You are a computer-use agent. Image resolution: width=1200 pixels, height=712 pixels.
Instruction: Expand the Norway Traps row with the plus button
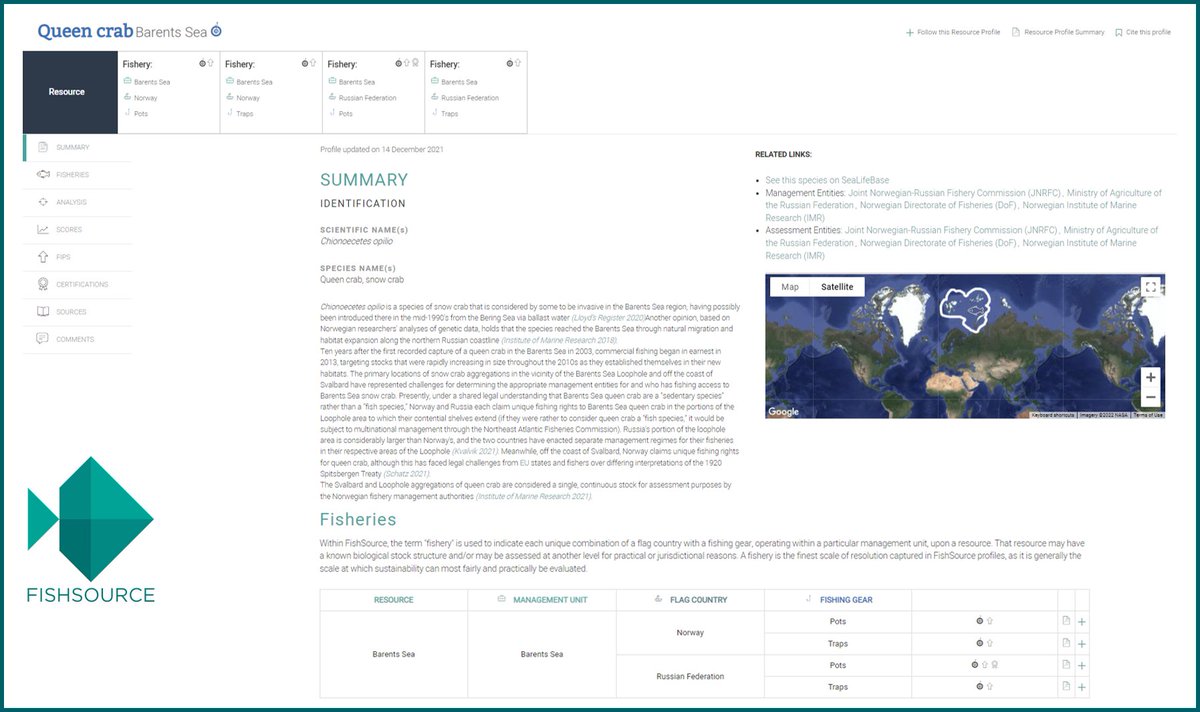pyautogui.click(x=1082, y=644)
